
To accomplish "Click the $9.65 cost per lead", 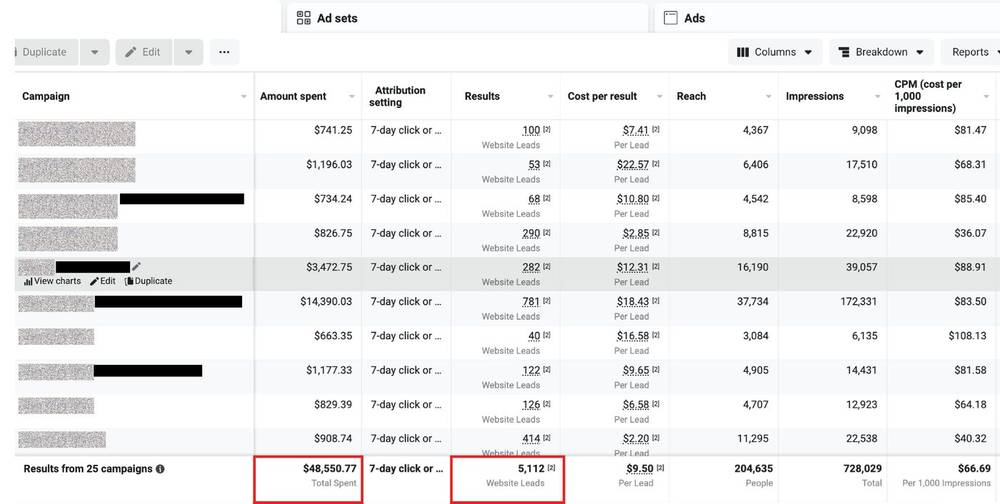I will click(x=636, y=371).
